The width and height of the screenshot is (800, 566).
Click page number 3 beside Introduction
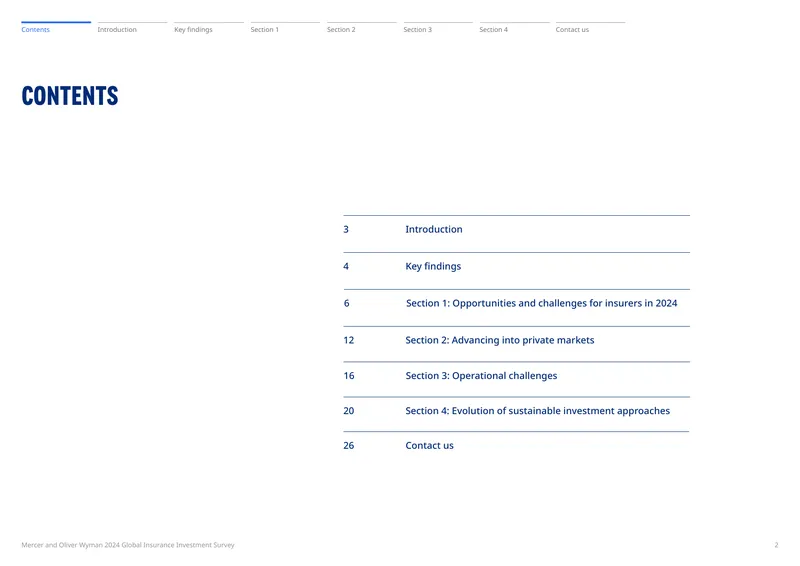pos(346,229)
